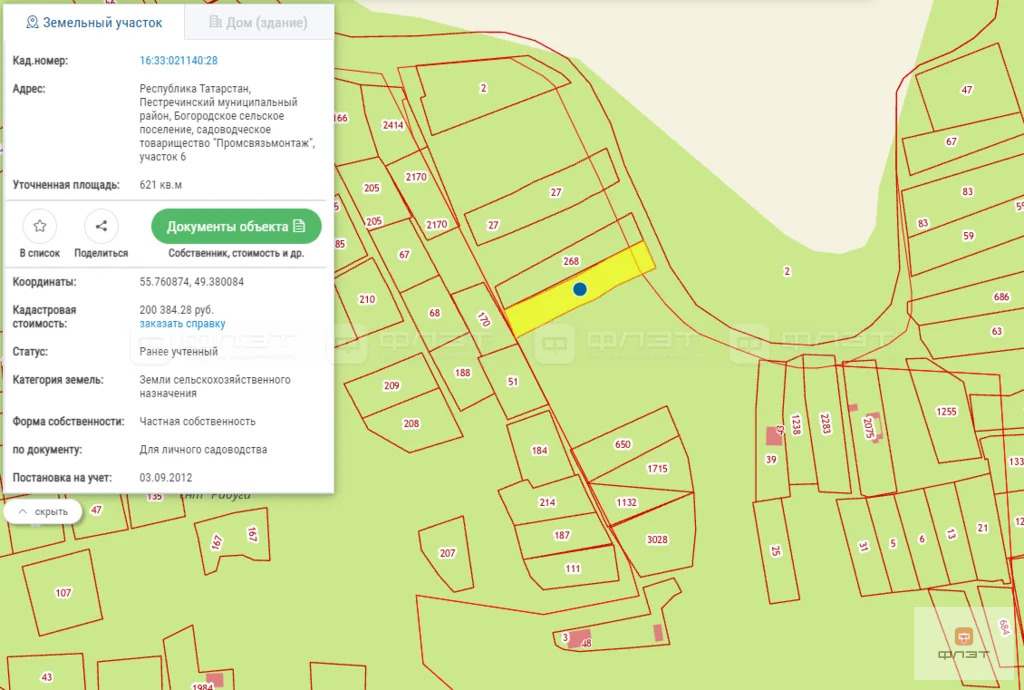Image resolution: width=1024 pixels, height=690 pixels.
Task: Switch to the Дом (здание) tab
Action: click(x=259, y=22)
